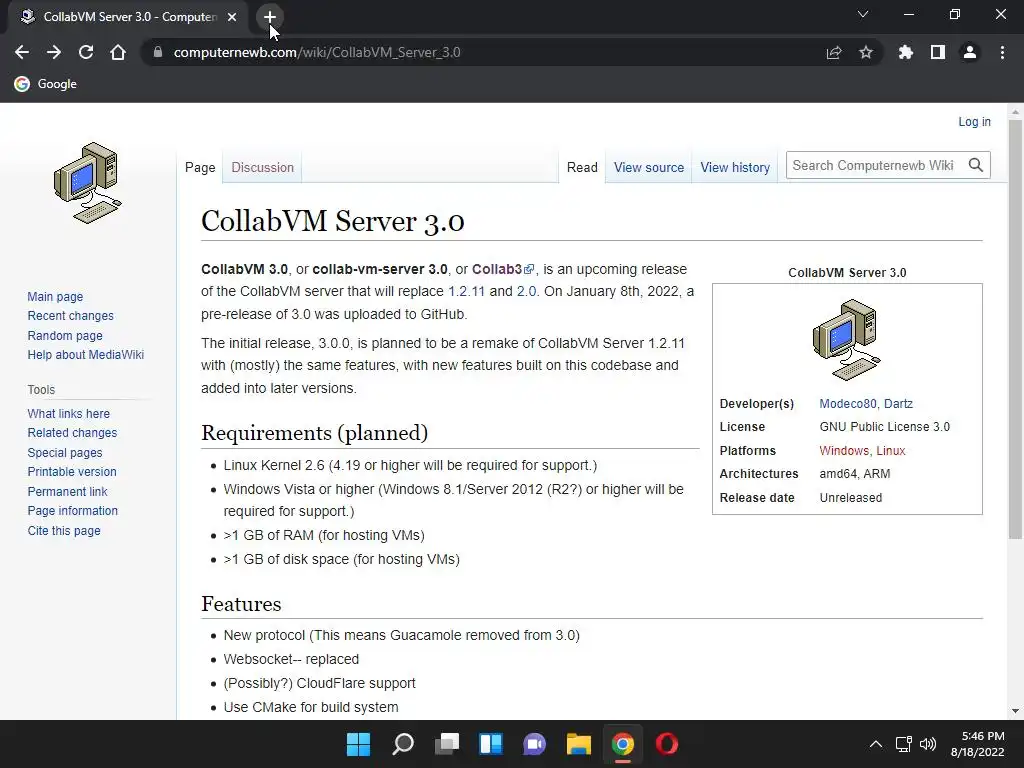Switch to the Discussion tab

(263, 167)
